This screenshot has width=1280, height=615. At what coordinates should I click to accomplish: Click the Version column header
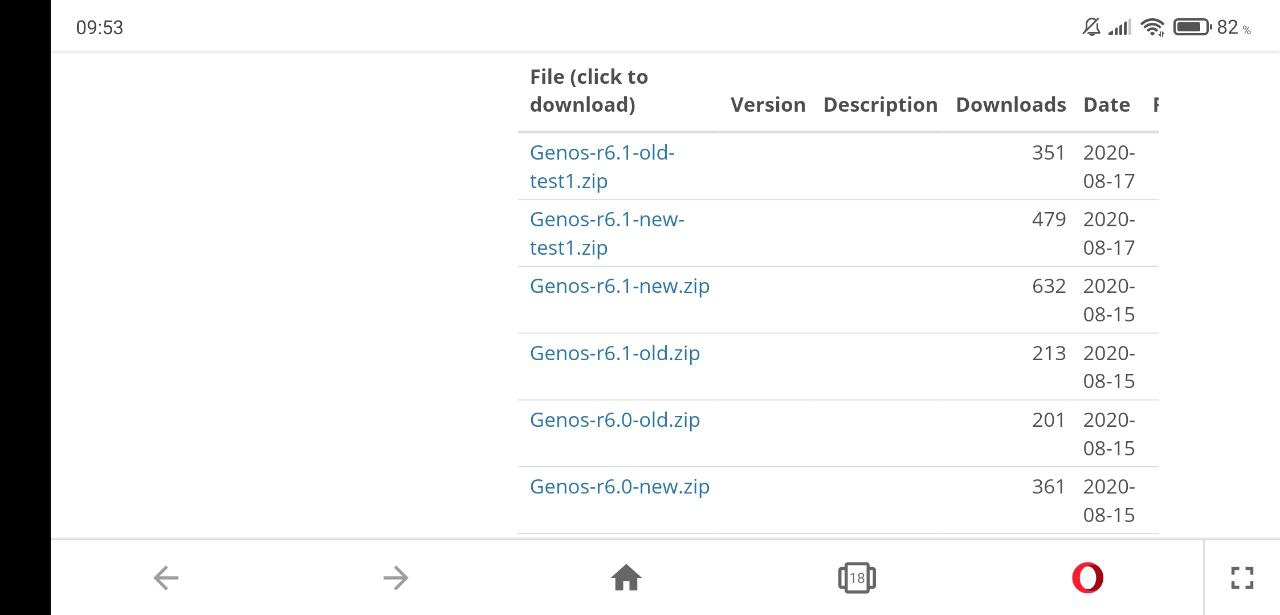(768, 105)
